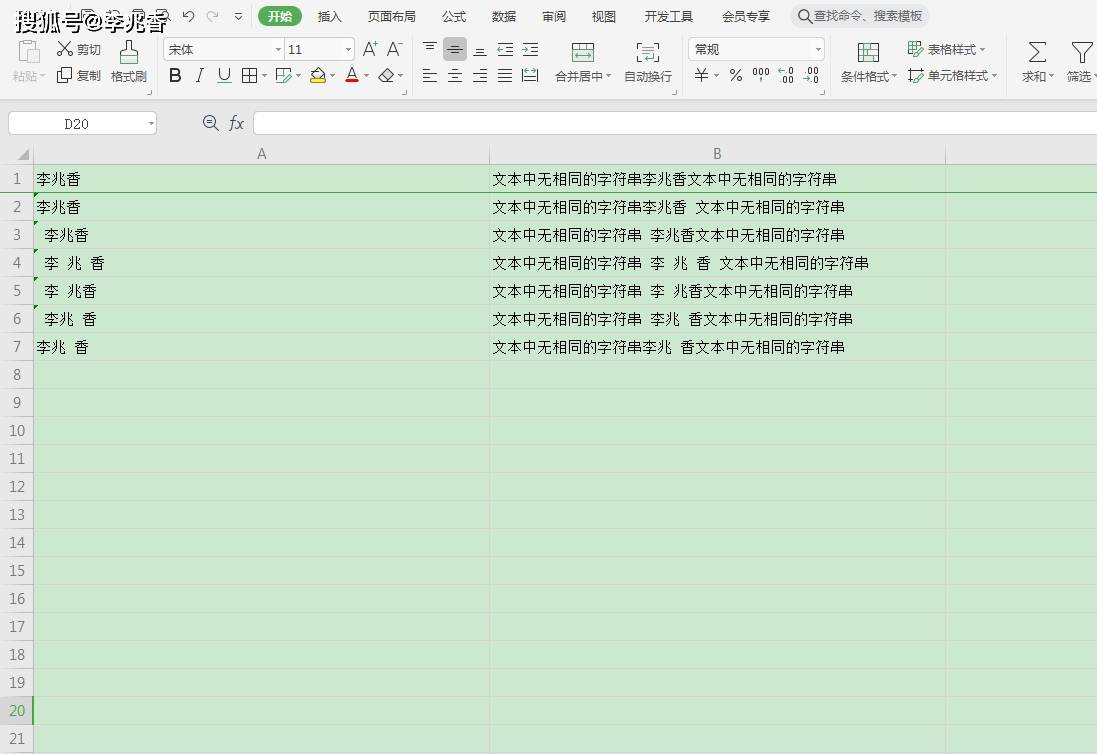Screen dimensions: 1097x754
Task: Click the command search box
Action: (x=860, y=16)
